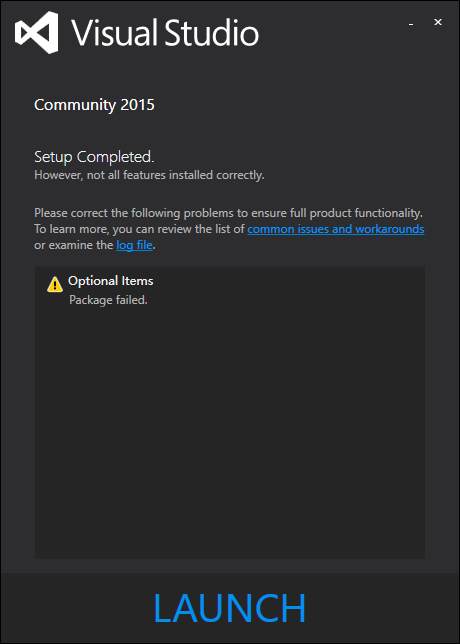This screenshot has height=644, width=460.
Task: Click the footer bar left of LAUNCH
Action: click(x=76, y=608)
